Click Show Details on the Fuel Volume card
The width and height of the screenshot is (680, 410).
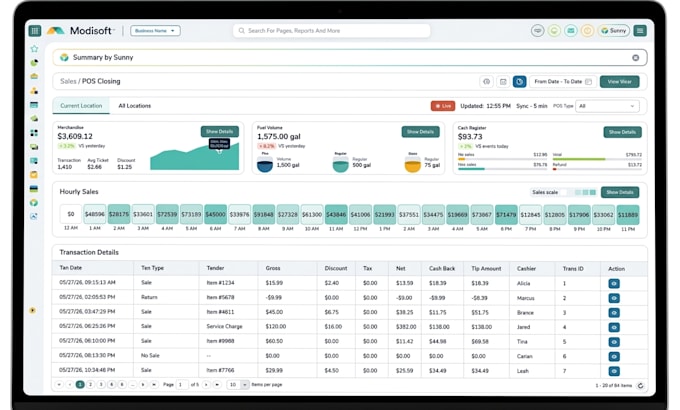[x=420, y=132]
